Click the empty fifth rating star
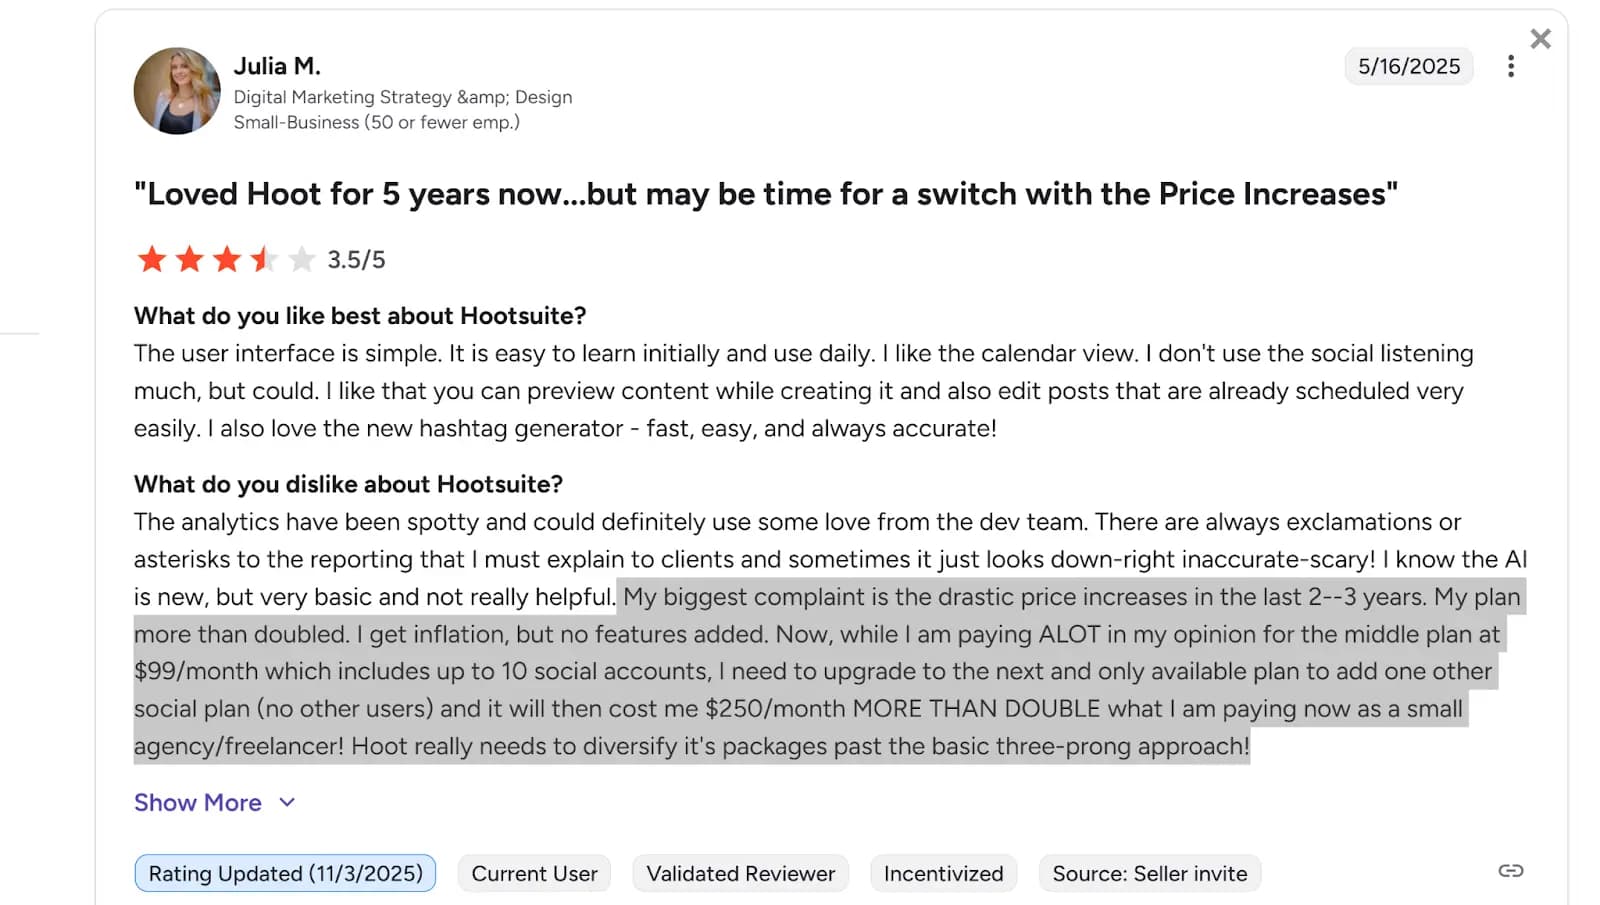The image size is (1600, 905). pyautogui.click(x=300, y=258)
